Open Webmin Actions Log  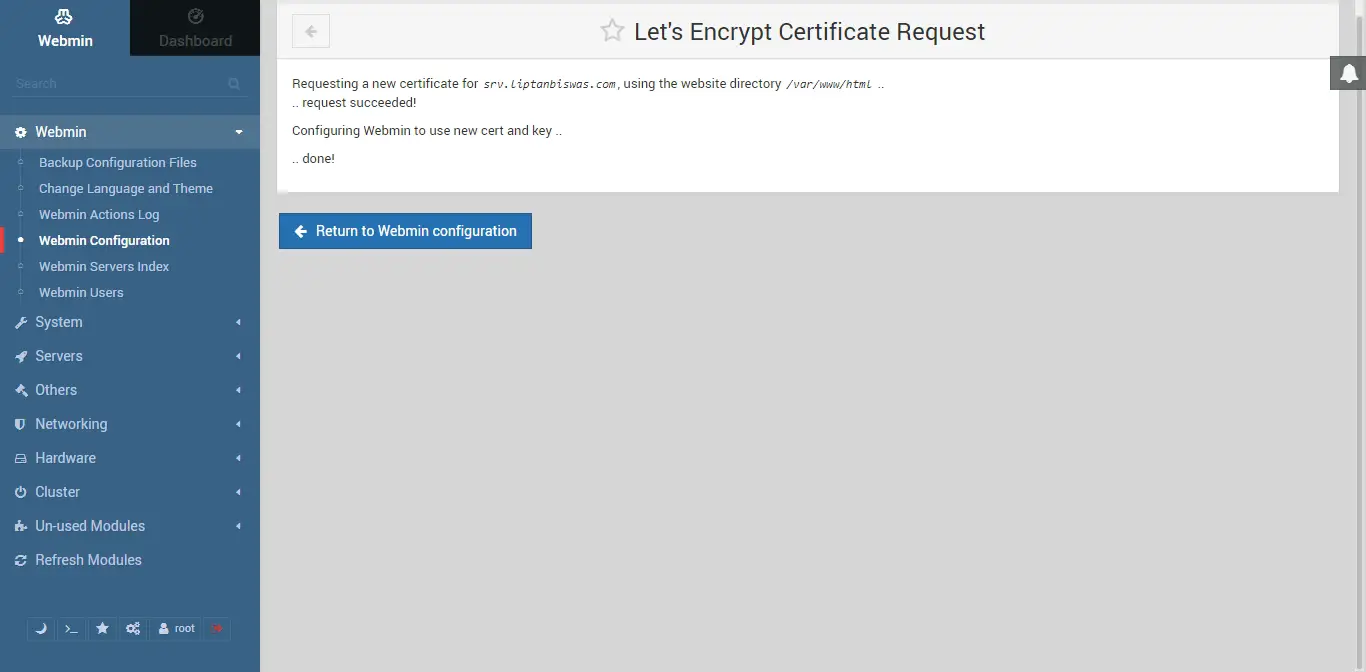99,214
